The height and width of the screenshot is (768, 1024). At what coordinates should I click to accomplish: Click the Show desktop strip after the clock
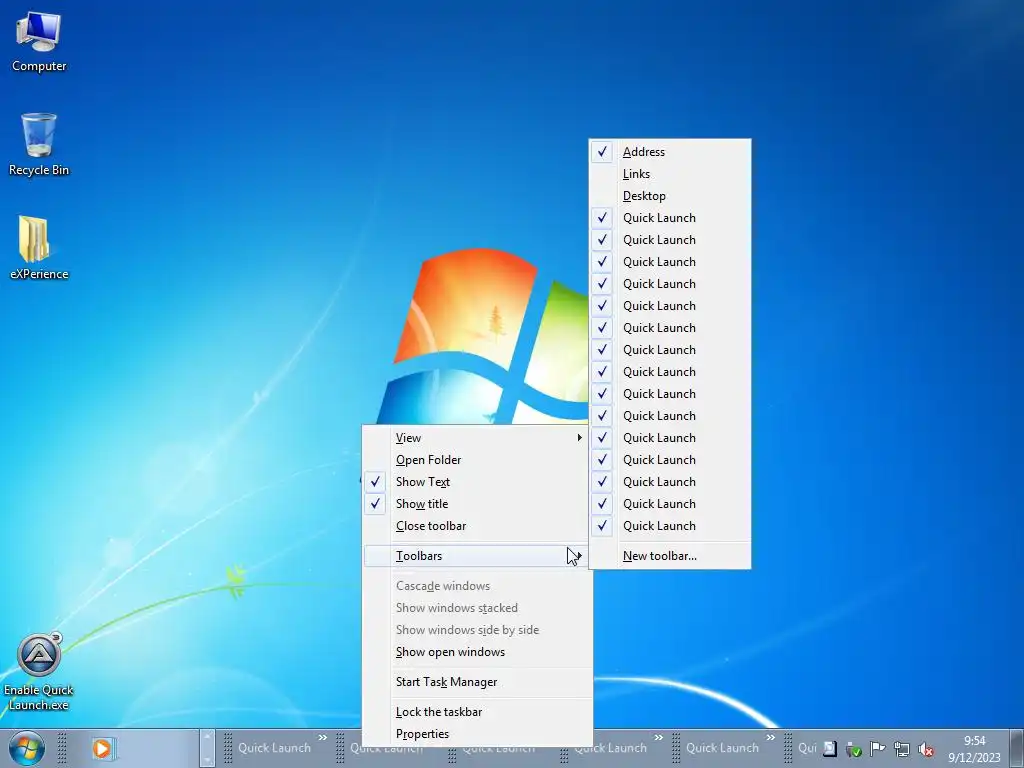click(x=1017, y=748)
